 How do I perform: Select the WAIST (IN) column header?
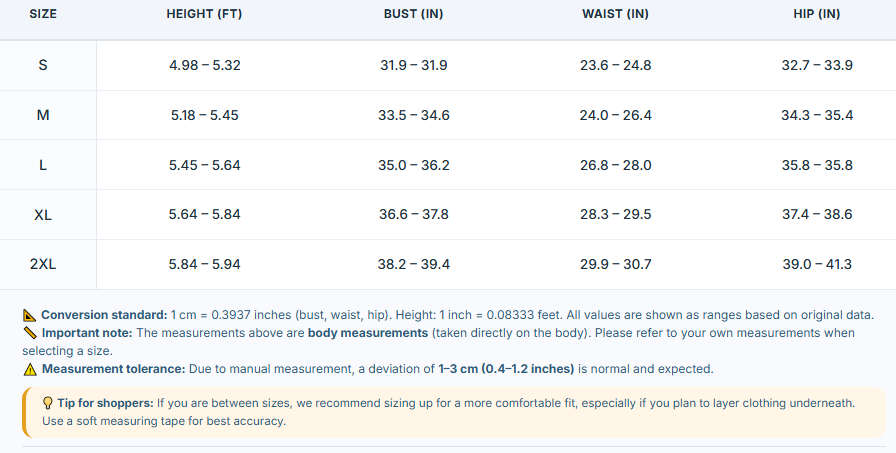click(615, 14)
